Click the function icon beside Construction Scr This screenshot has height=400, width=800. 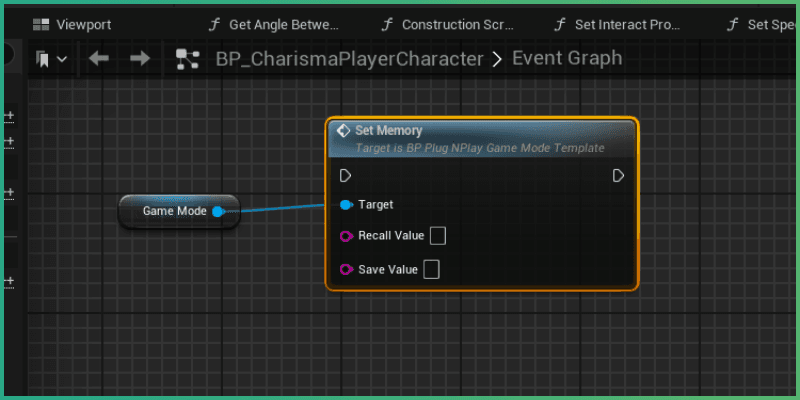point(388,24)
